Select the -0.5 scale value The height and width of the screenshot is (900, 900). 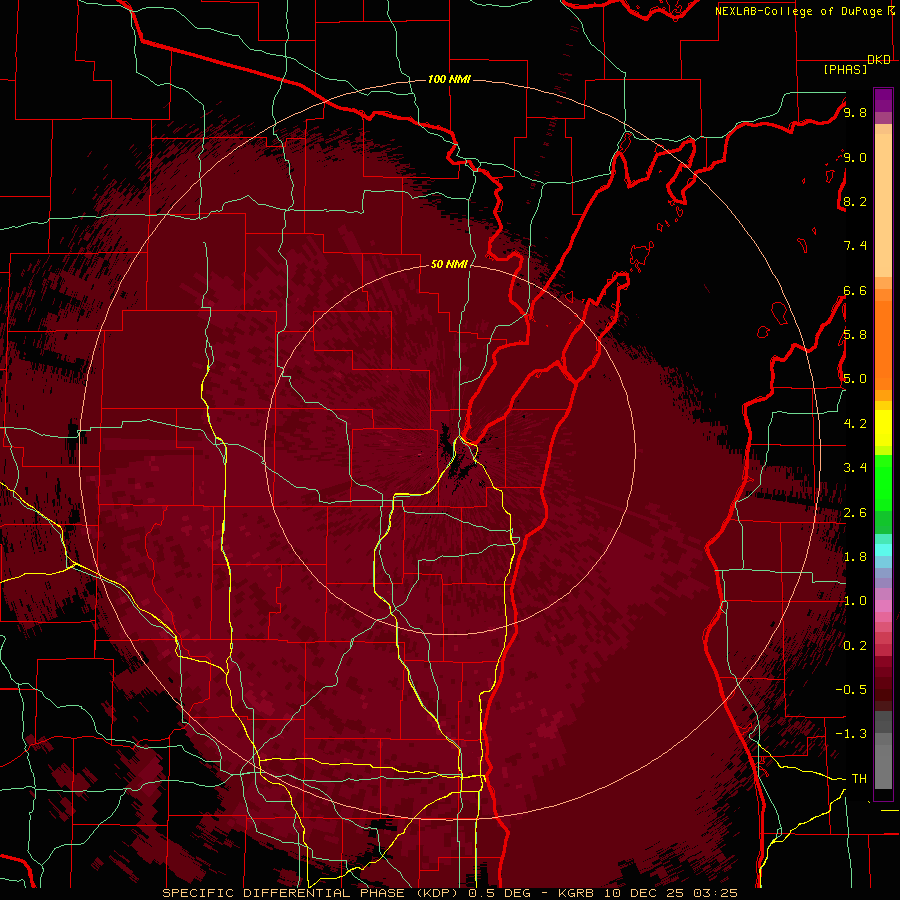click(x=851, y=690)
